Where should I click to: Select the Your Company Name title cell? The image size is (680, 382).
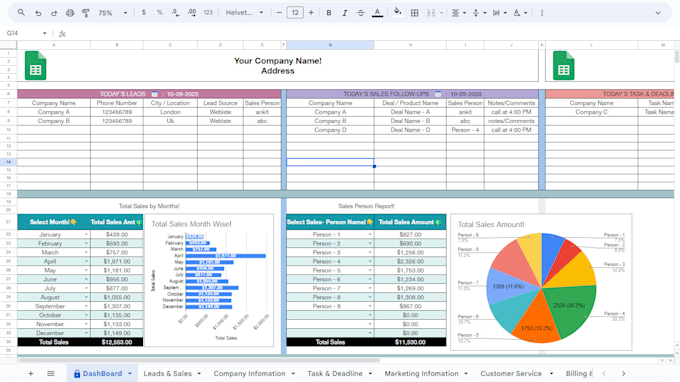[278, 65]
